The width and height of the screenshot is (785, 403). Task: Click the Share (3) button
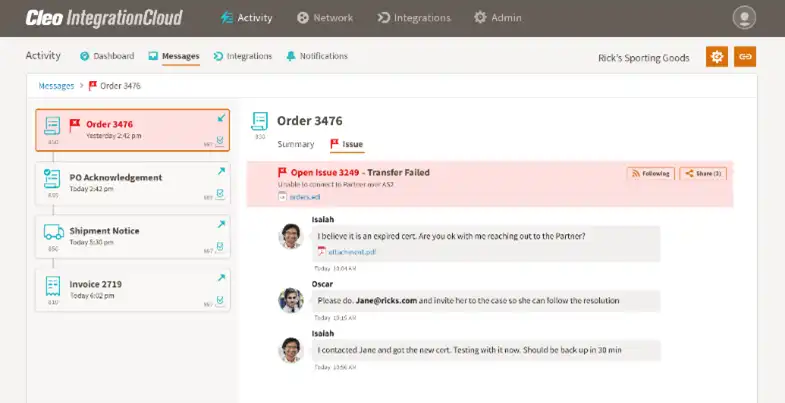coord(703,174)
